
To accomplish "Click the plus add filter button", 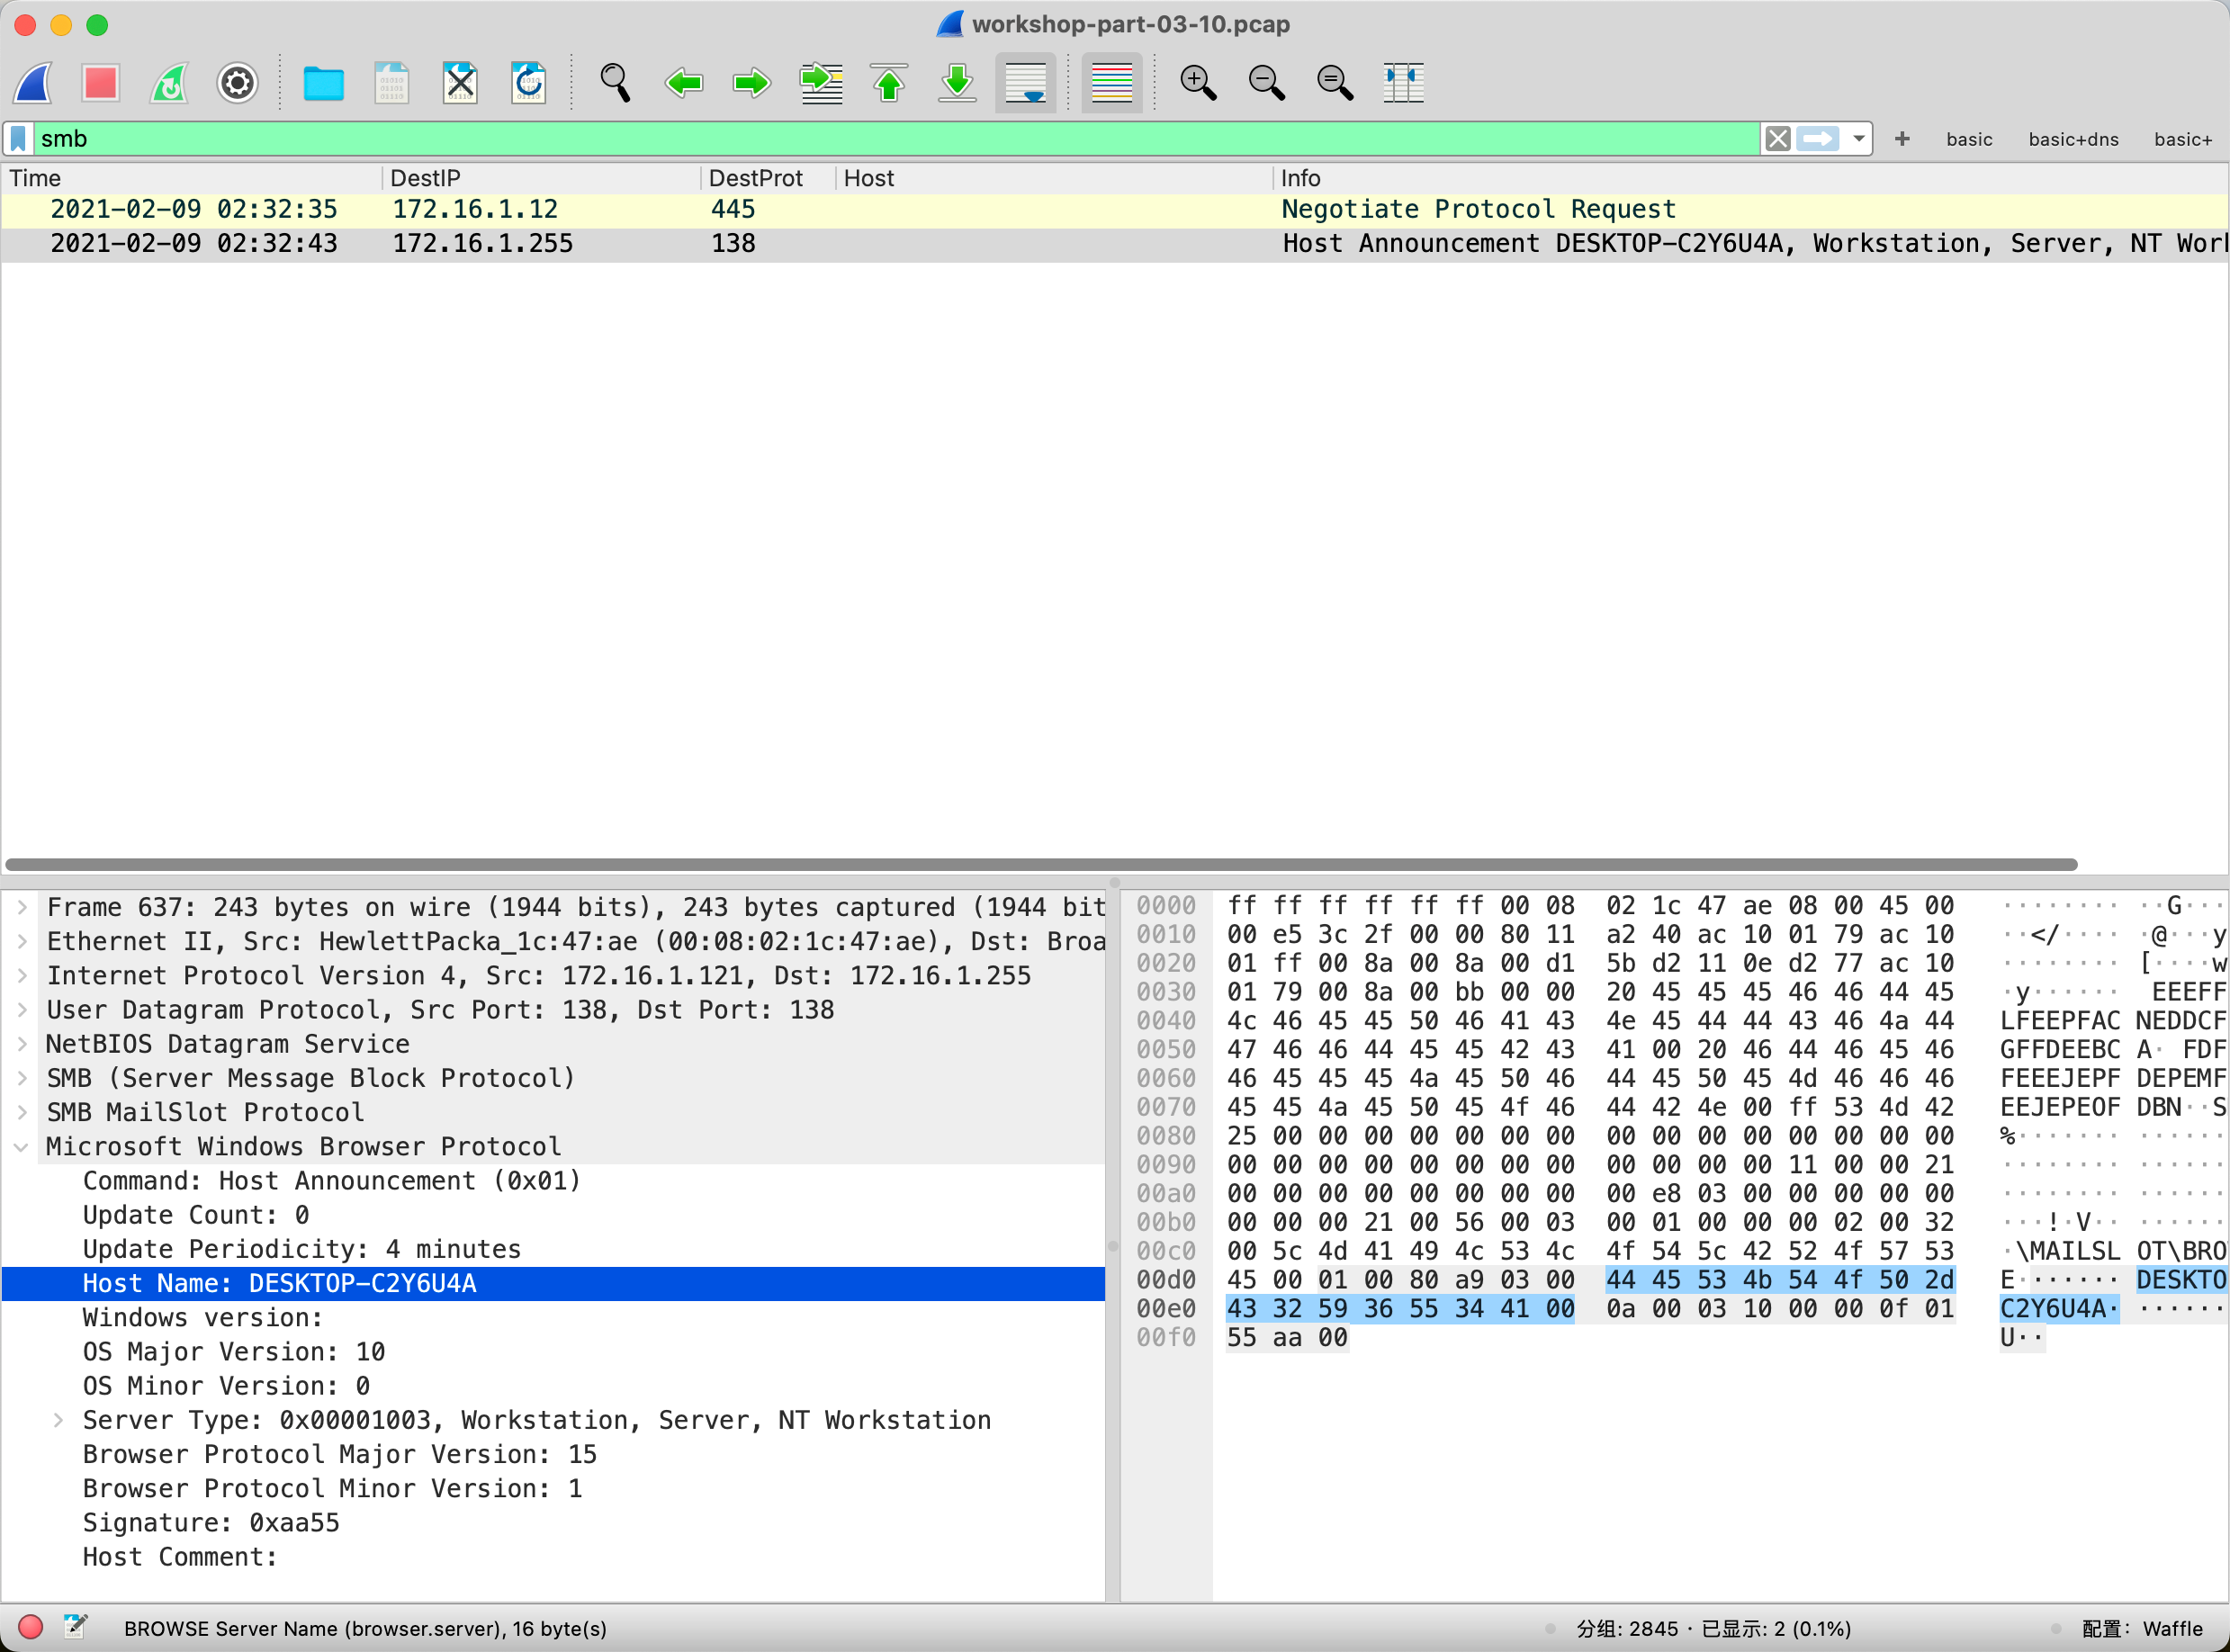I will (1901, 139).
